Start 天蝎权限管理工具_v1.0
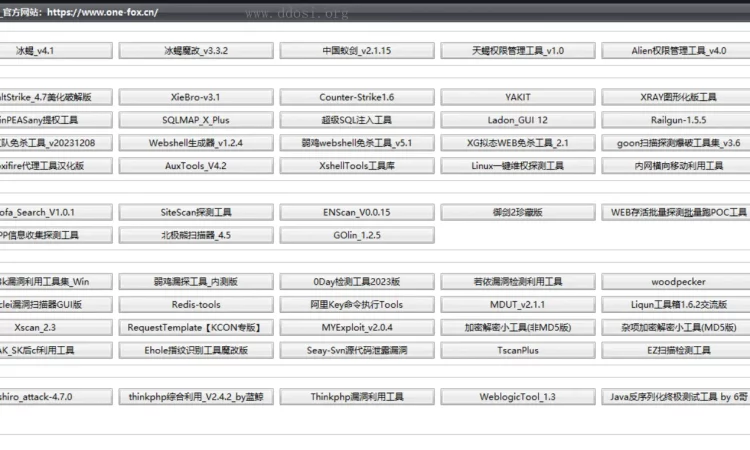 pos(518,51)
